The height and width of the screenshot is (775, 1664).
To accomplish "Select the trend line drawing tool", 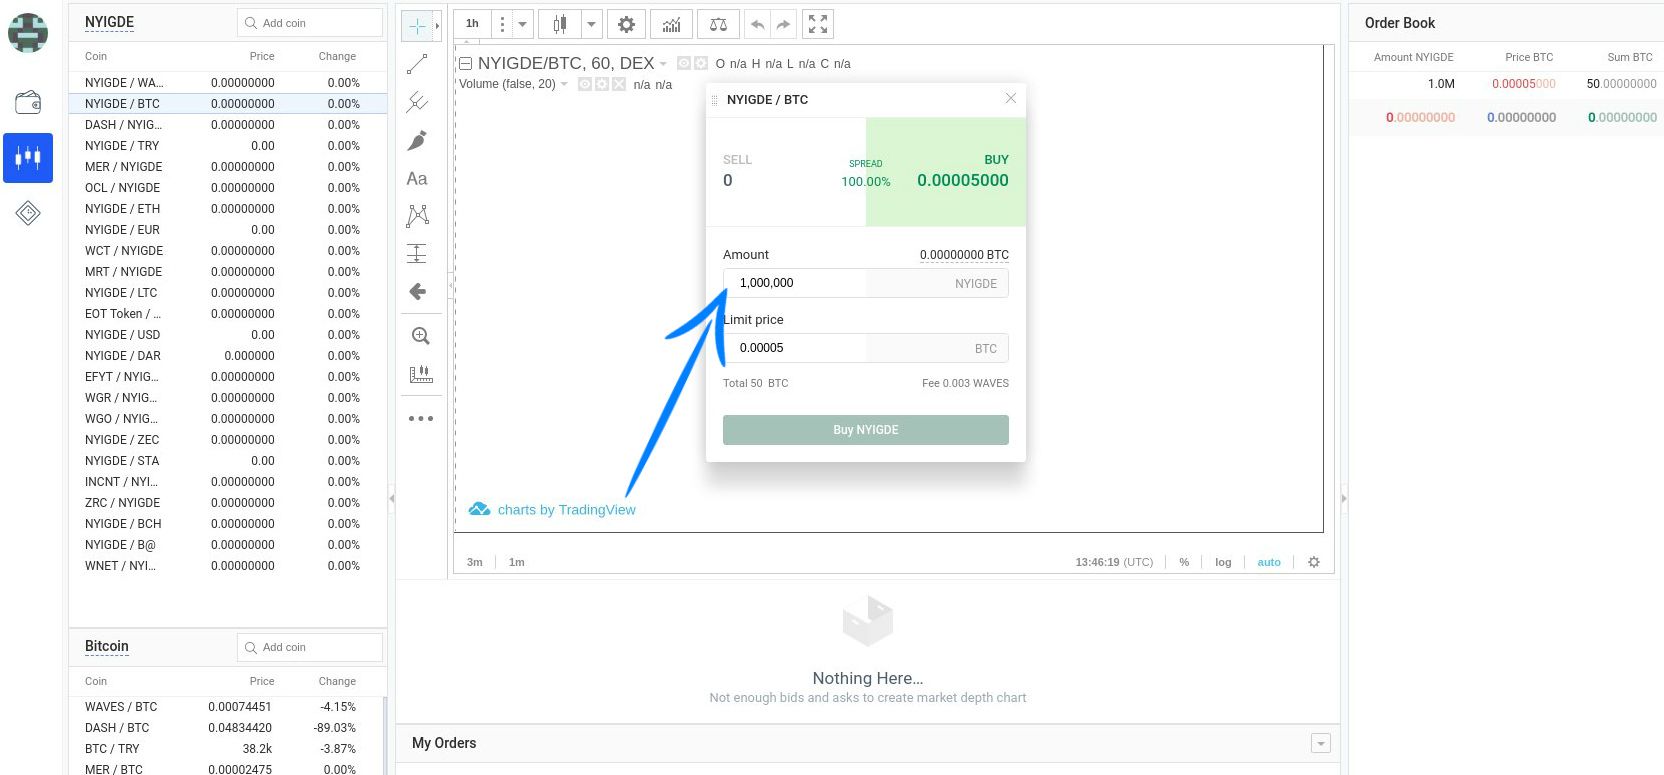I will [417, 64].
